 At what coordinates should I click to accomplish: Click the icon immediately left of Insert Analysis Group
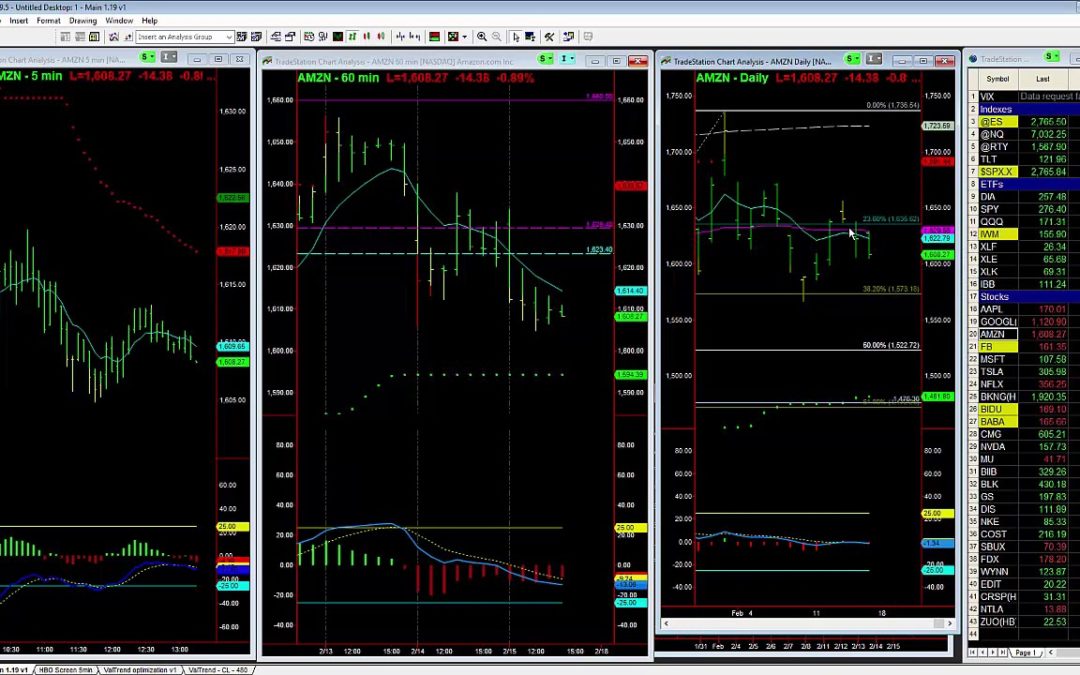point(128,37)
